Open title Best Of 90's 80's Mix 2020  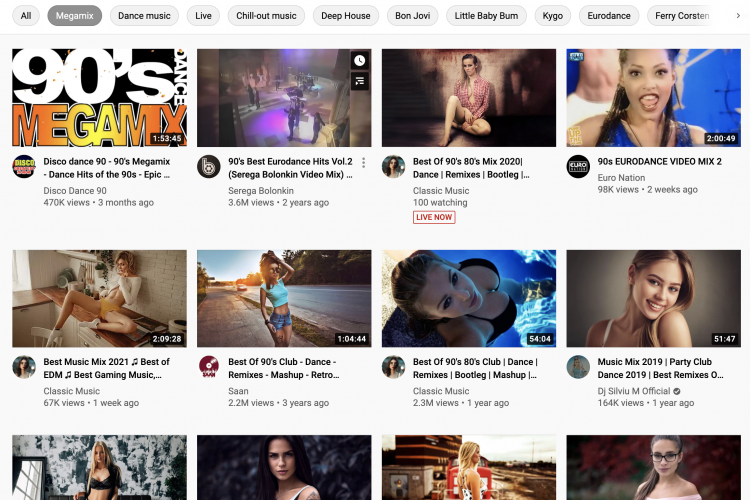[471, 168]
